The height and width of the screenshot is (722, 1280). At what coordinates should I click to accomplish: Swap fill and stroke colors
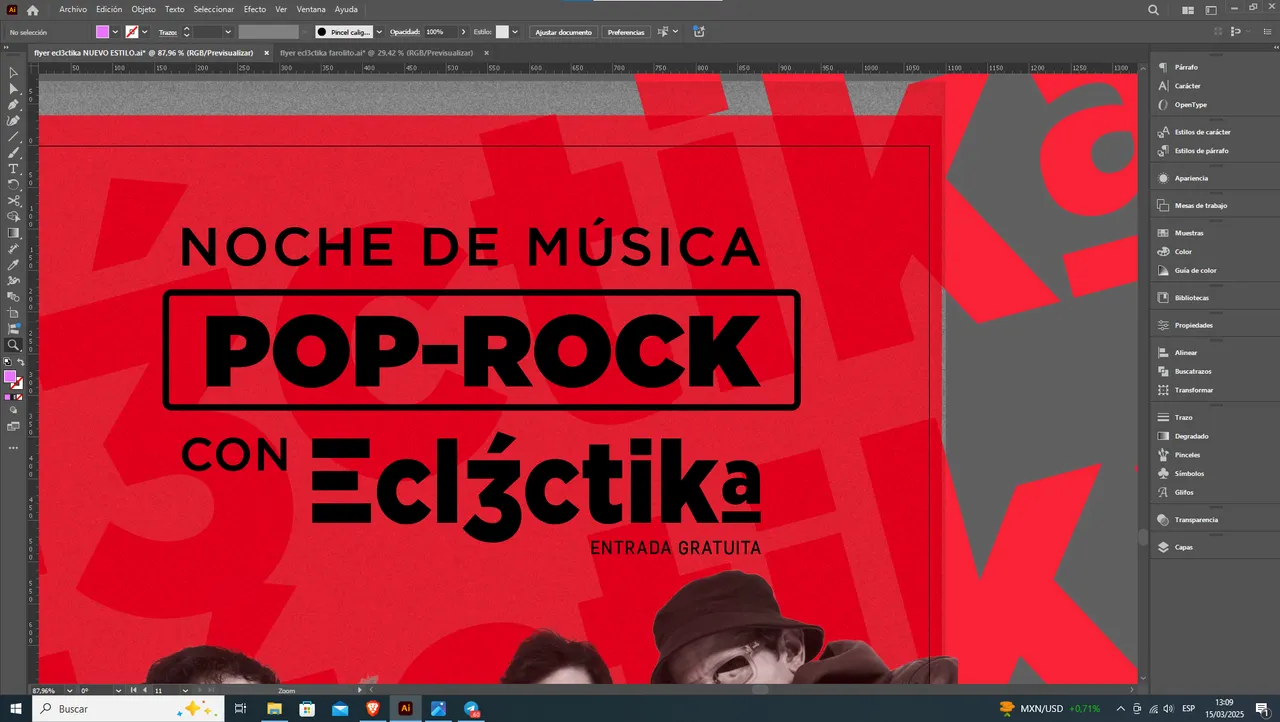[18, 363]
